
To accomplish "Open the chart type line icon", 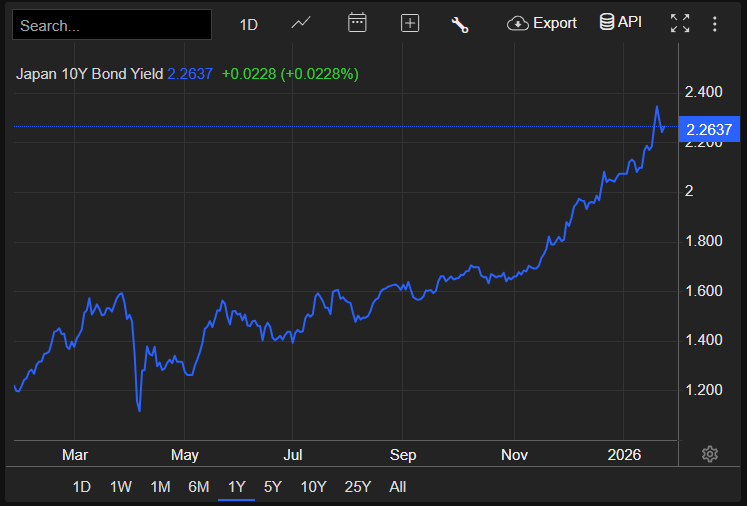I will point(301,24).
